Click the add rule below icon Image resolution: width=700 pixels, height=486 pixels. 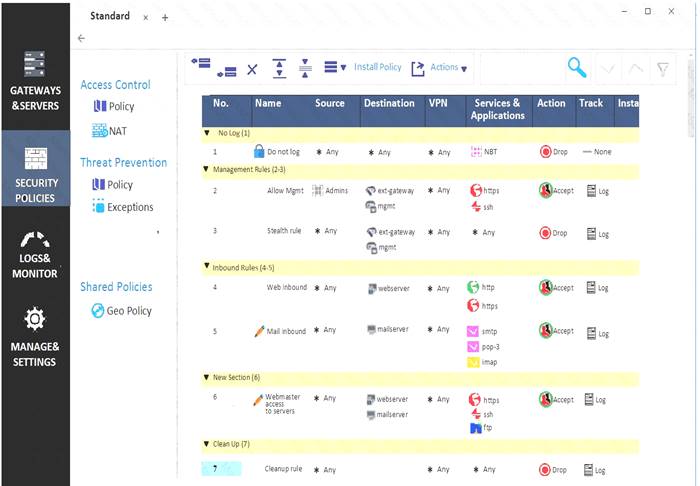pos(227,72)
